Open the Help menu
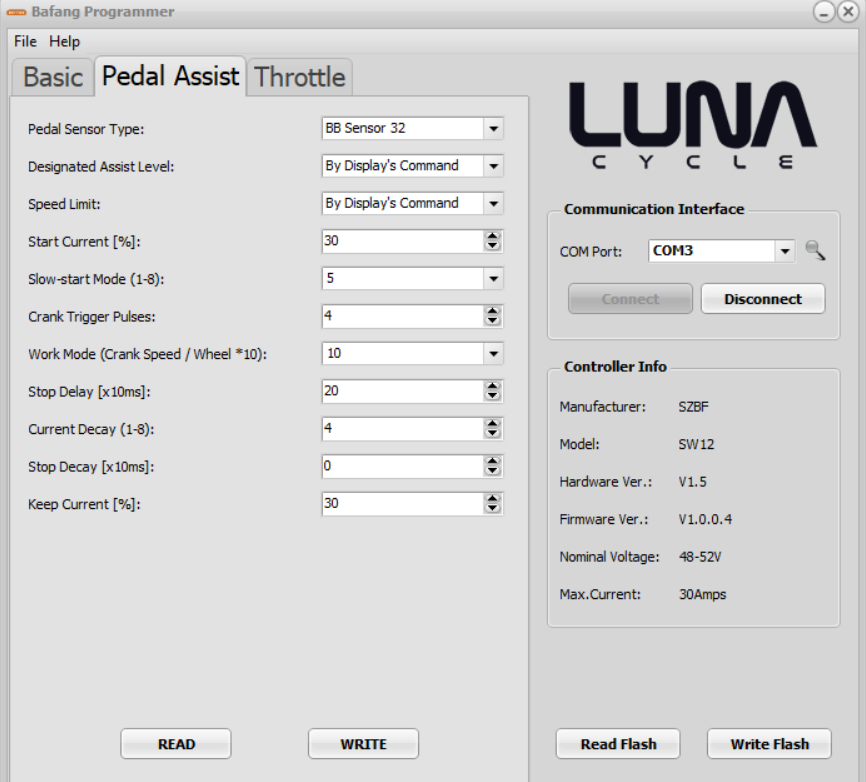 coord(64,41)
